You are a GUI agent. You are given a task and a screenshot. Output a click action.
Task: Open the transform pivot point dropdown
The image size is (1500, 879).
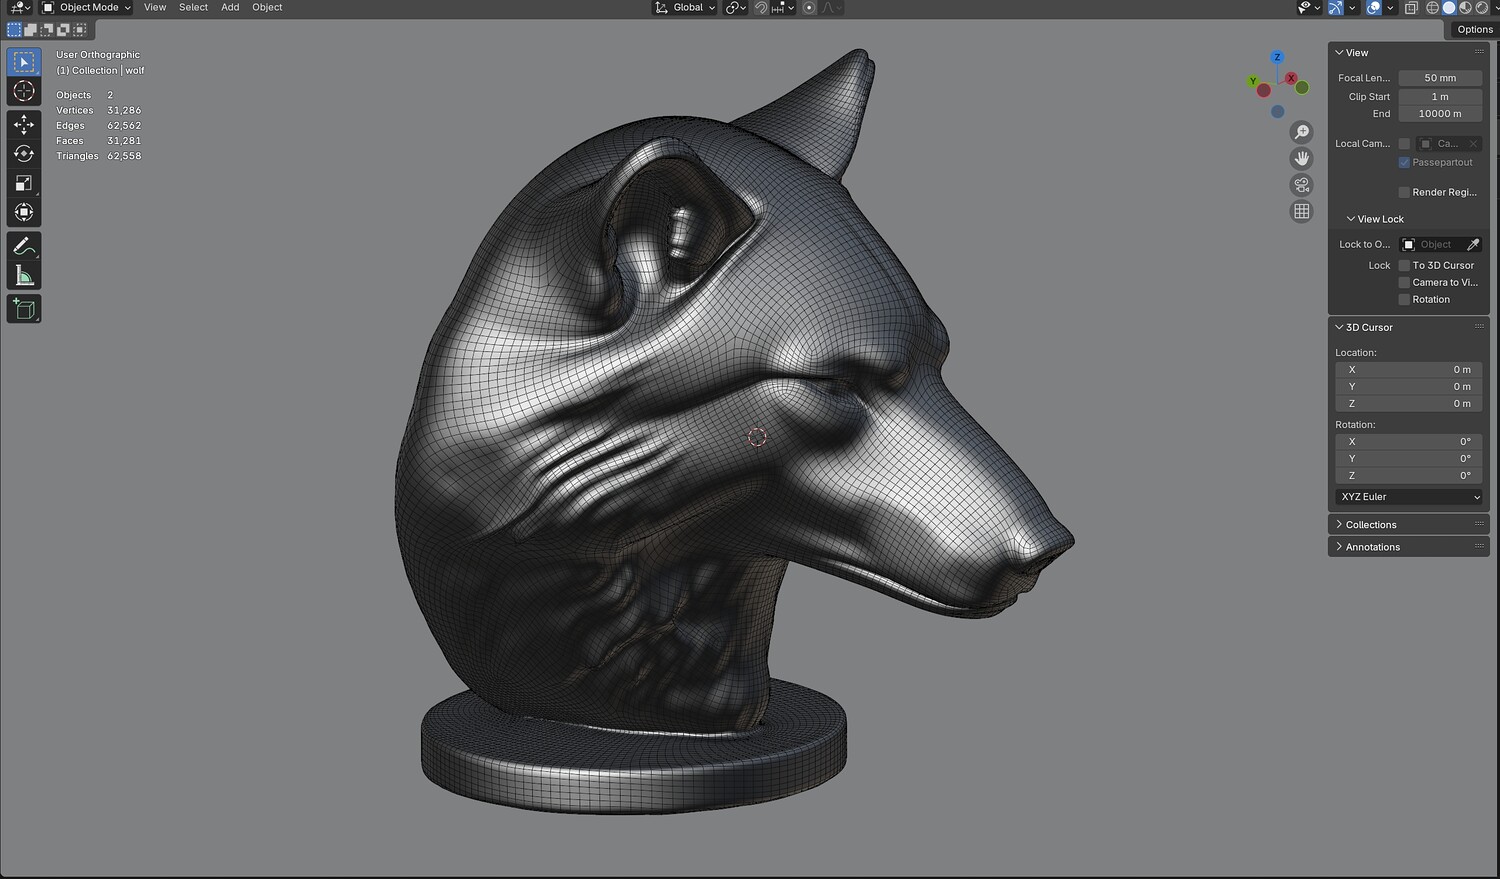[x=736, y=7]
